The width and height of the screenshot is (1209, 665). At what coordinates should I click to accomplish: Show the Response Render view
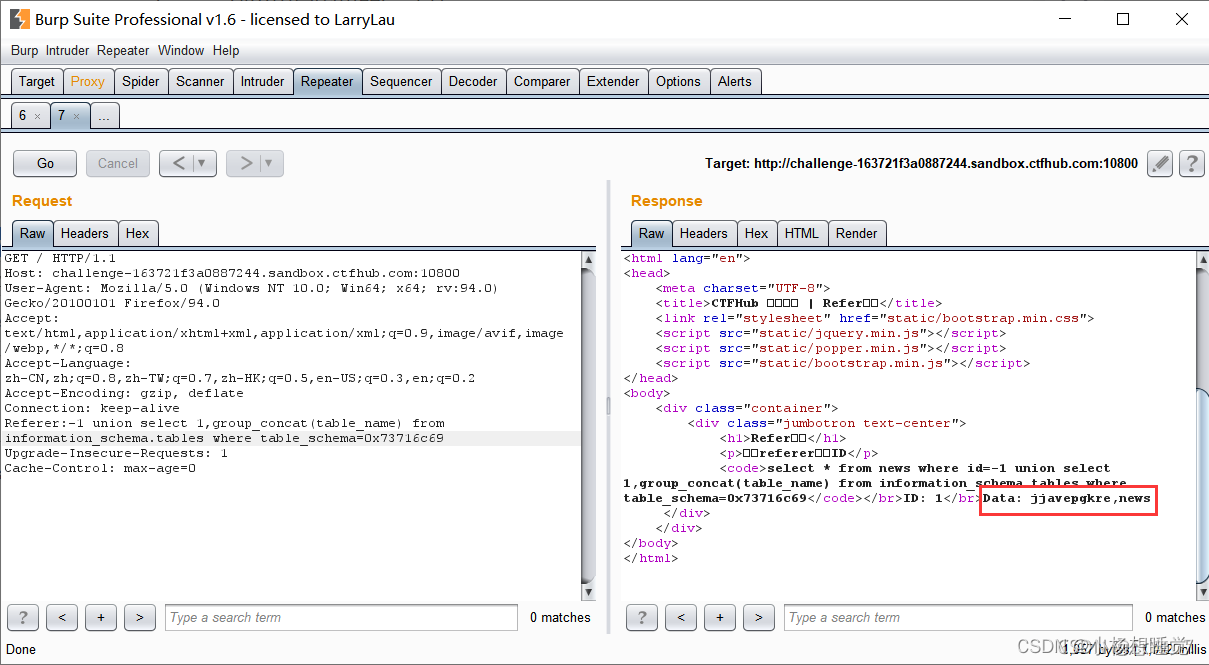857,233
